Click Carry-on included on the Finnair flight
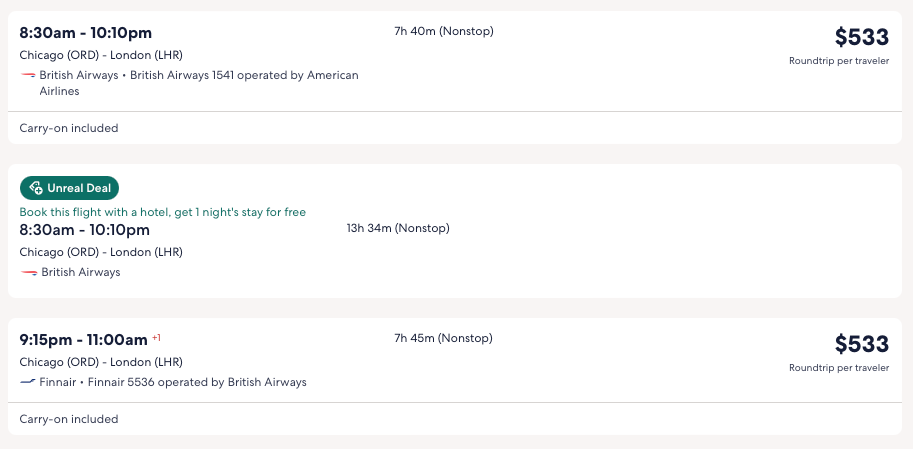This screenshot has width=913, height=449. pyautogui.click(x=69, y=419)
